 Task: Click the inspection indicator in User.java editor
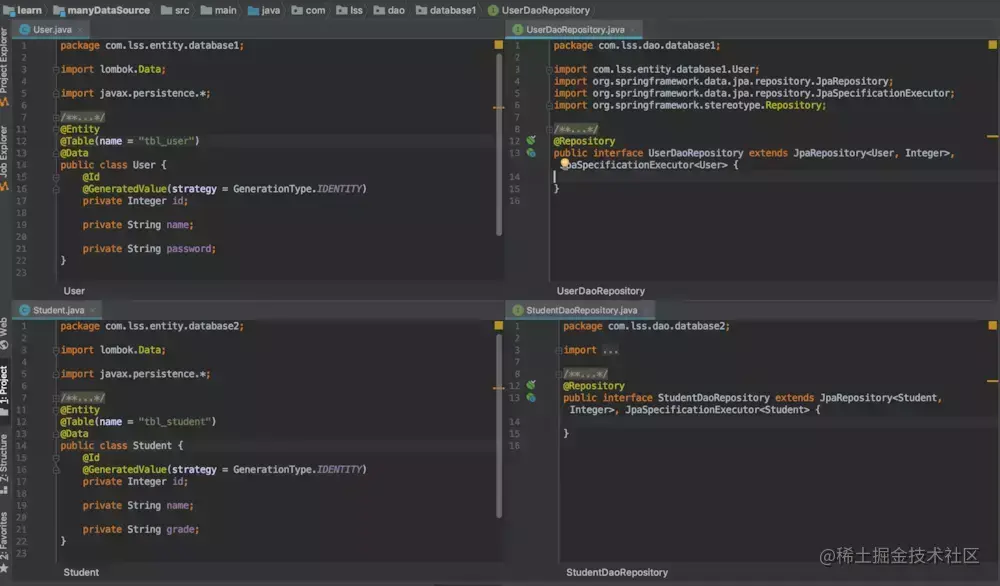point(499,45)
